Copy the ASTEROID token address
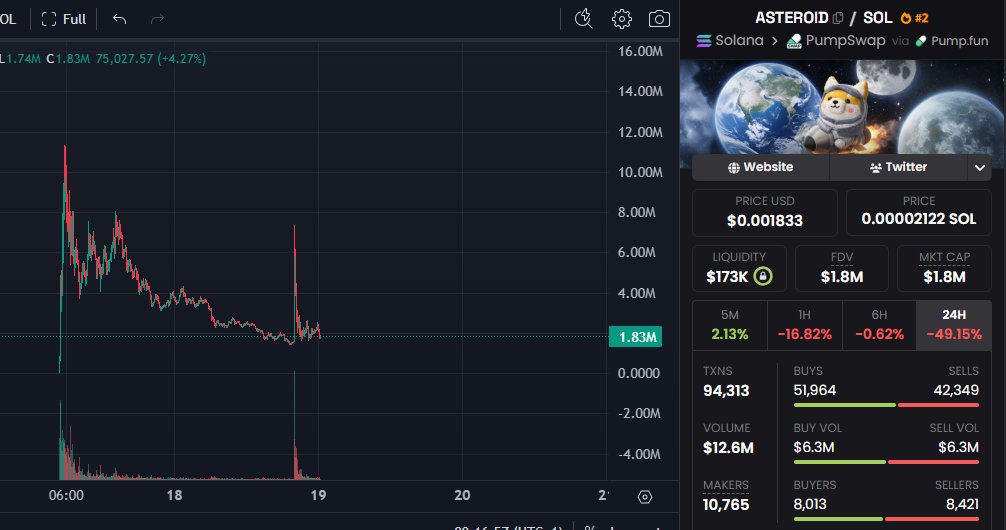The width and height of the screenshot is (1006, 530). point(838,18)
